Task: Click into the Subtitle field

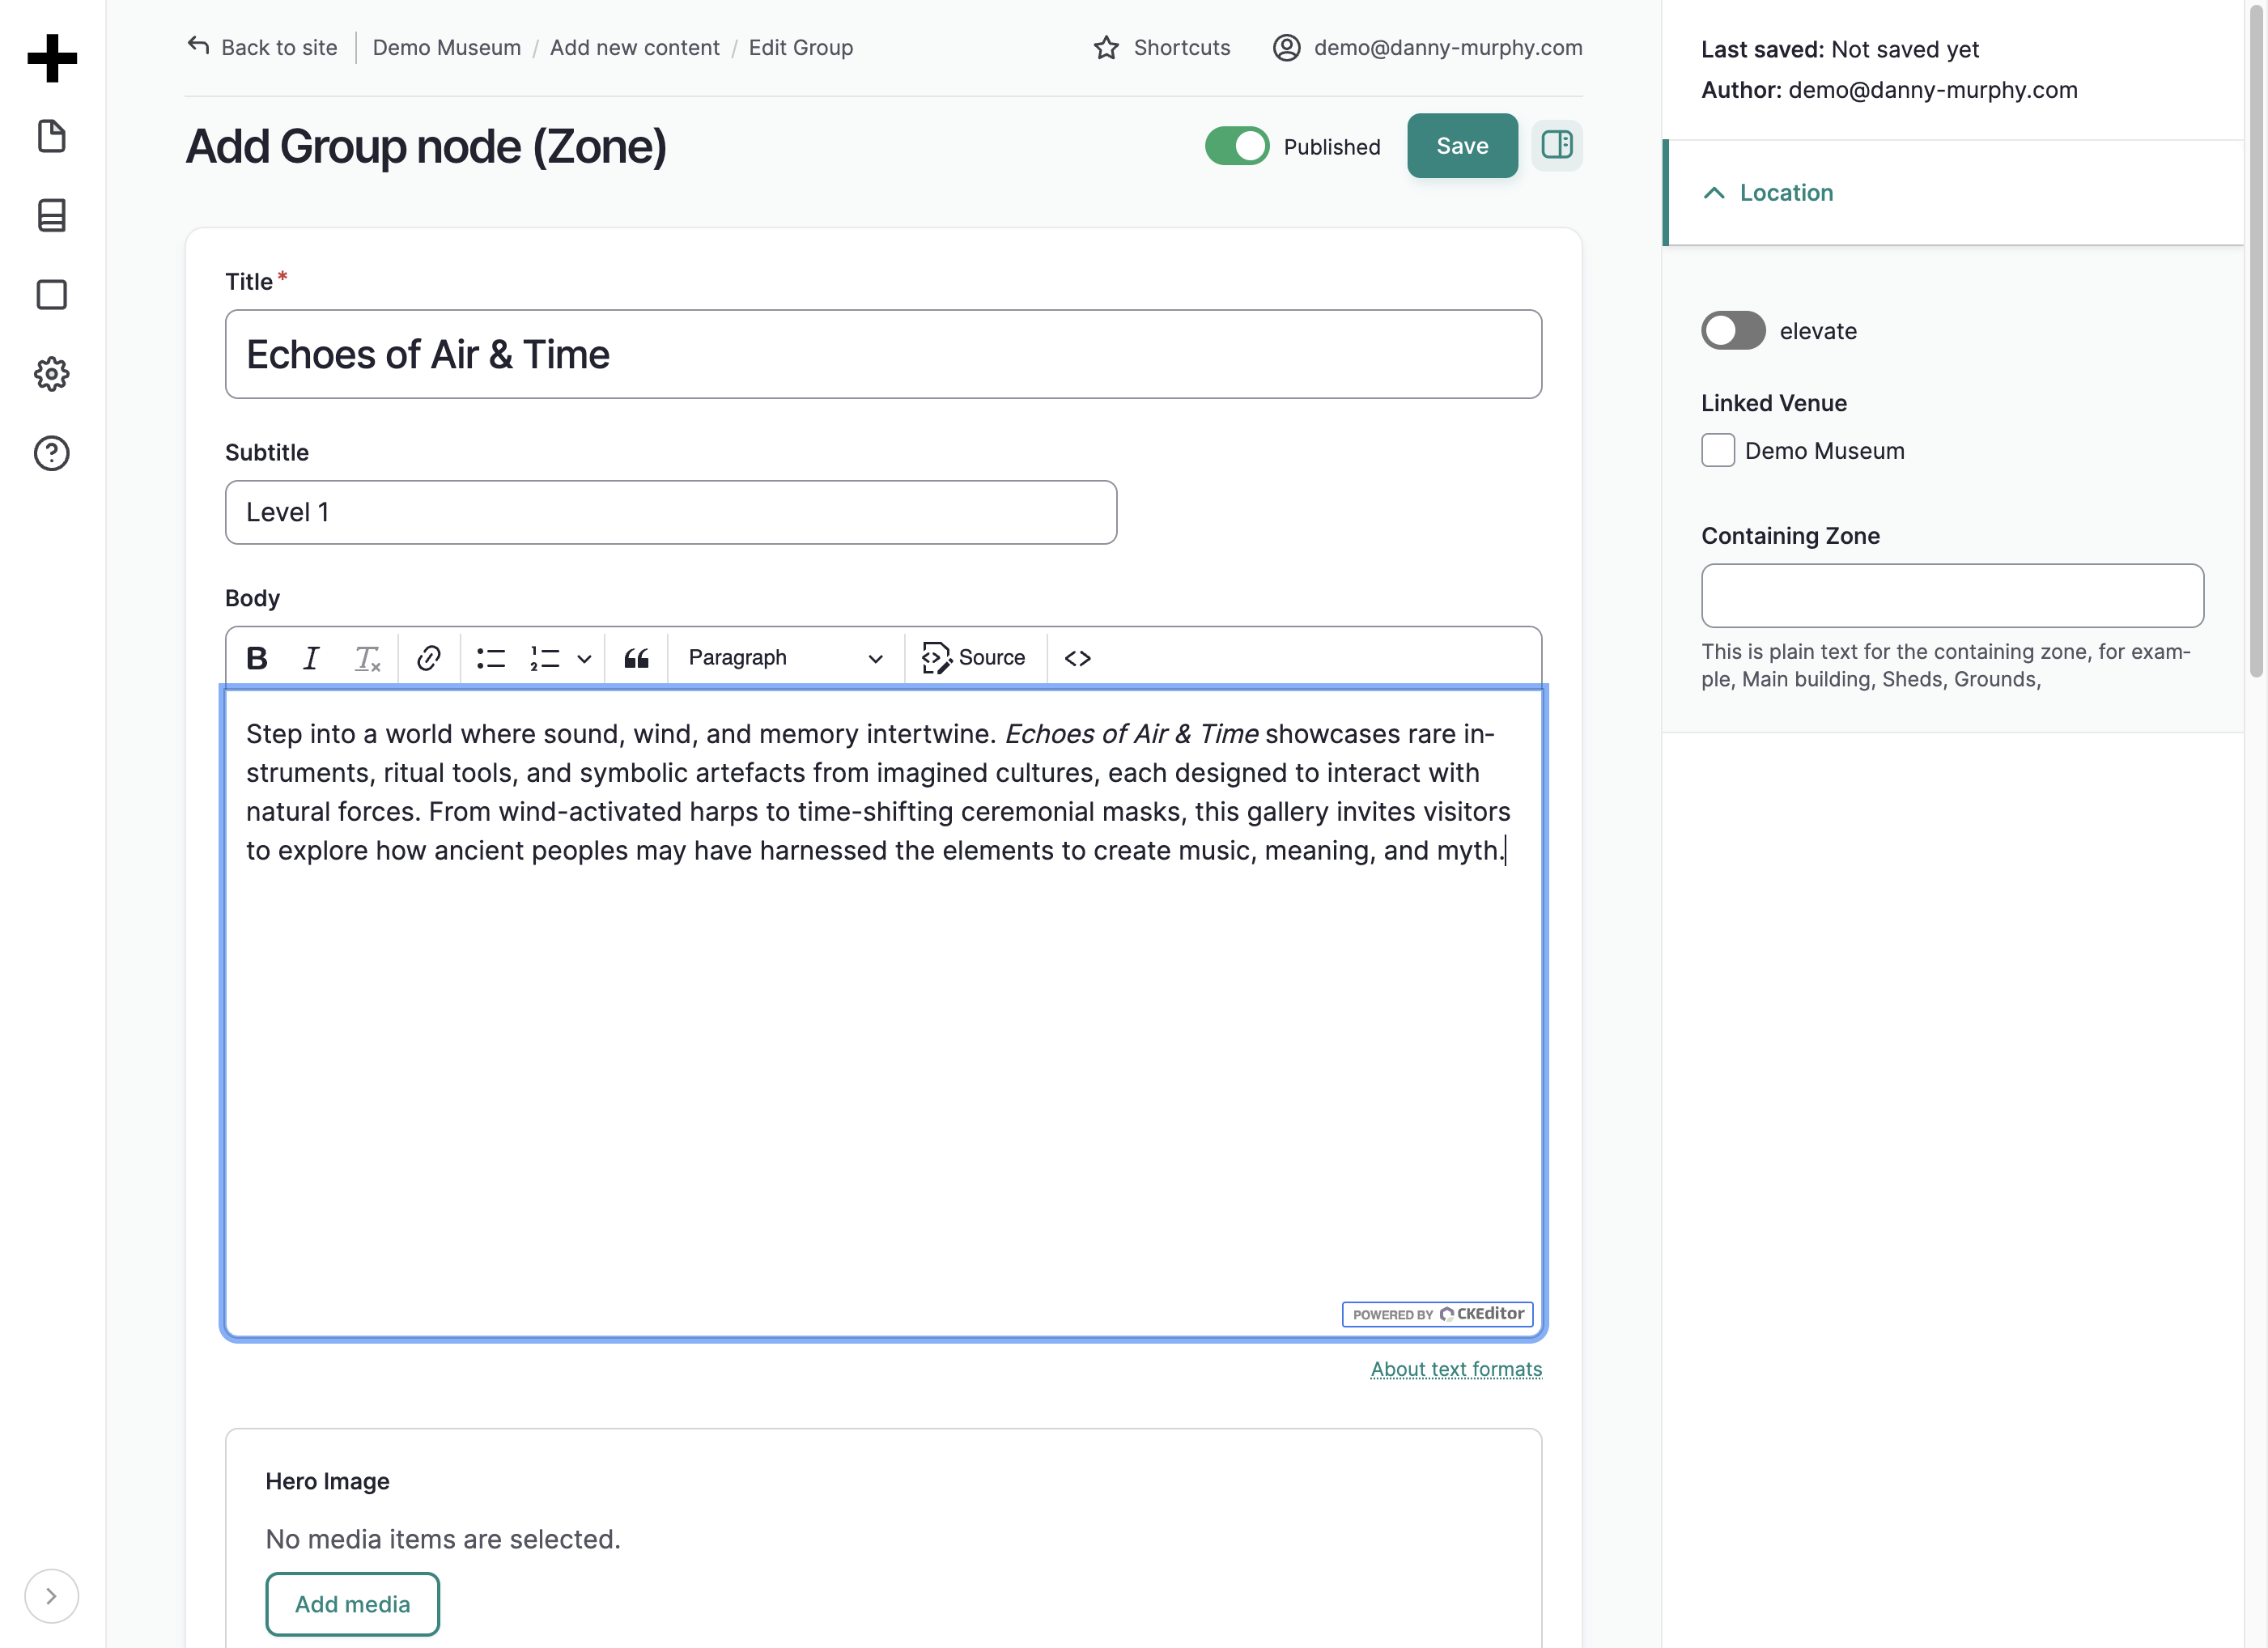Action: point(671,512)
